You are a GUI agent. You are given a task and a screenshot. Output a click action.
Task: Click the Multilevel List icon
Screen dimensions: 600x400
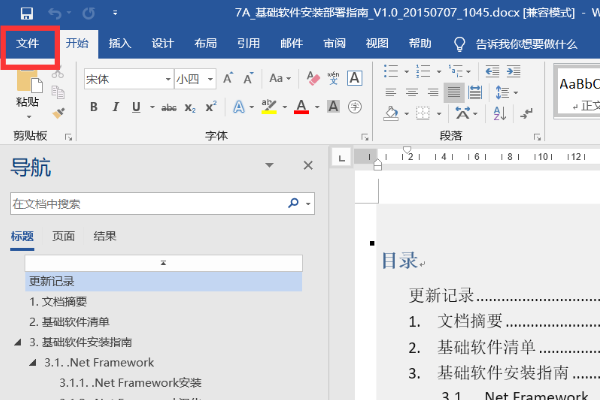(x=456, y=71)
